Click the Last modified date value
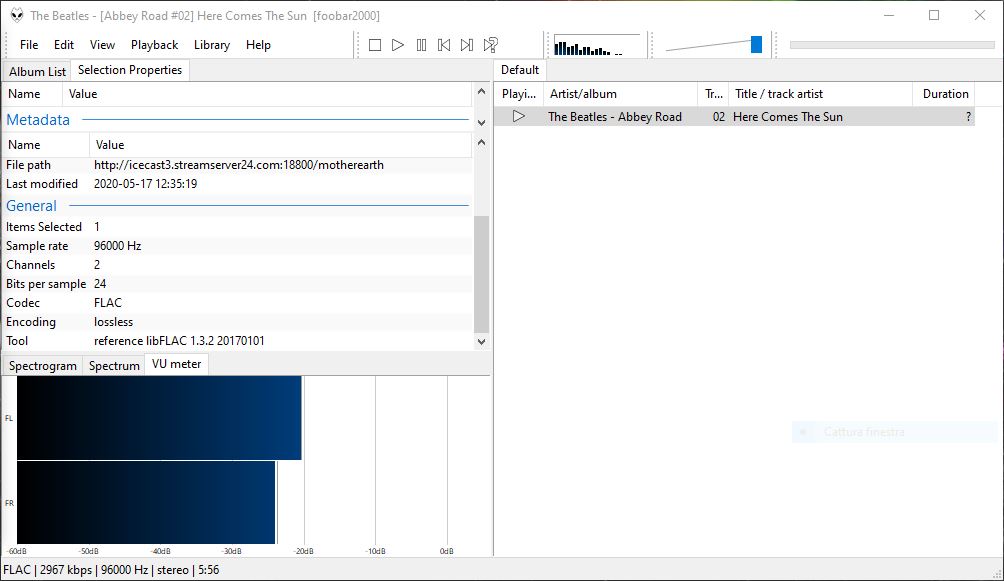1004x581 pixels. (145, 184)
